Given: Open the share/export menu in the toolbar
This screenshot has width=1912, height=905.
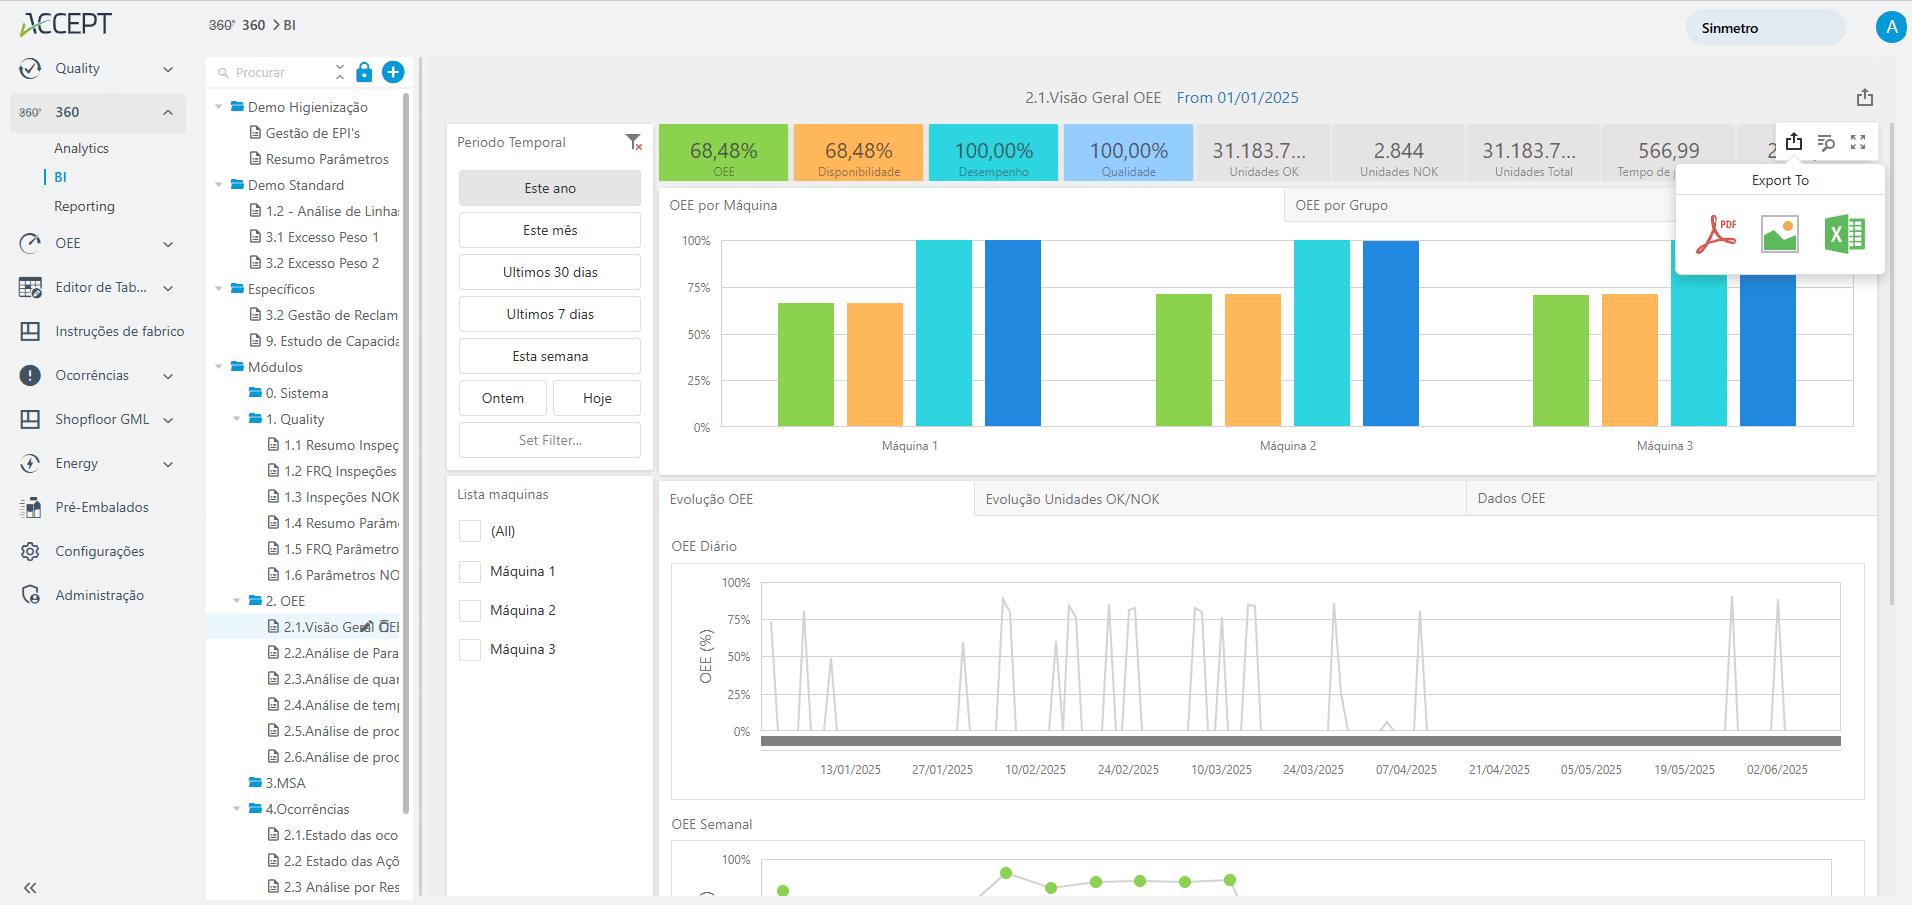Looking at the screenshot, I should tap(1794, 142).
